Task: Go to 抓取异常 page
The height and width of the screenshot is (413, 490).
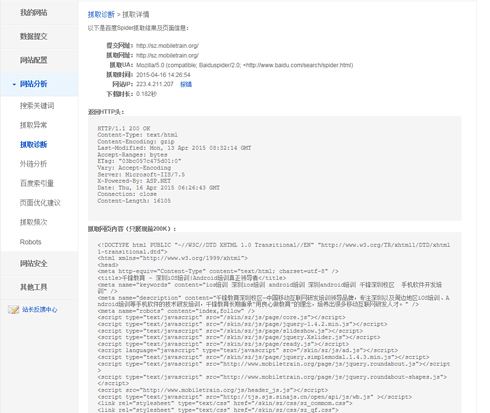Action: (33, 125)
